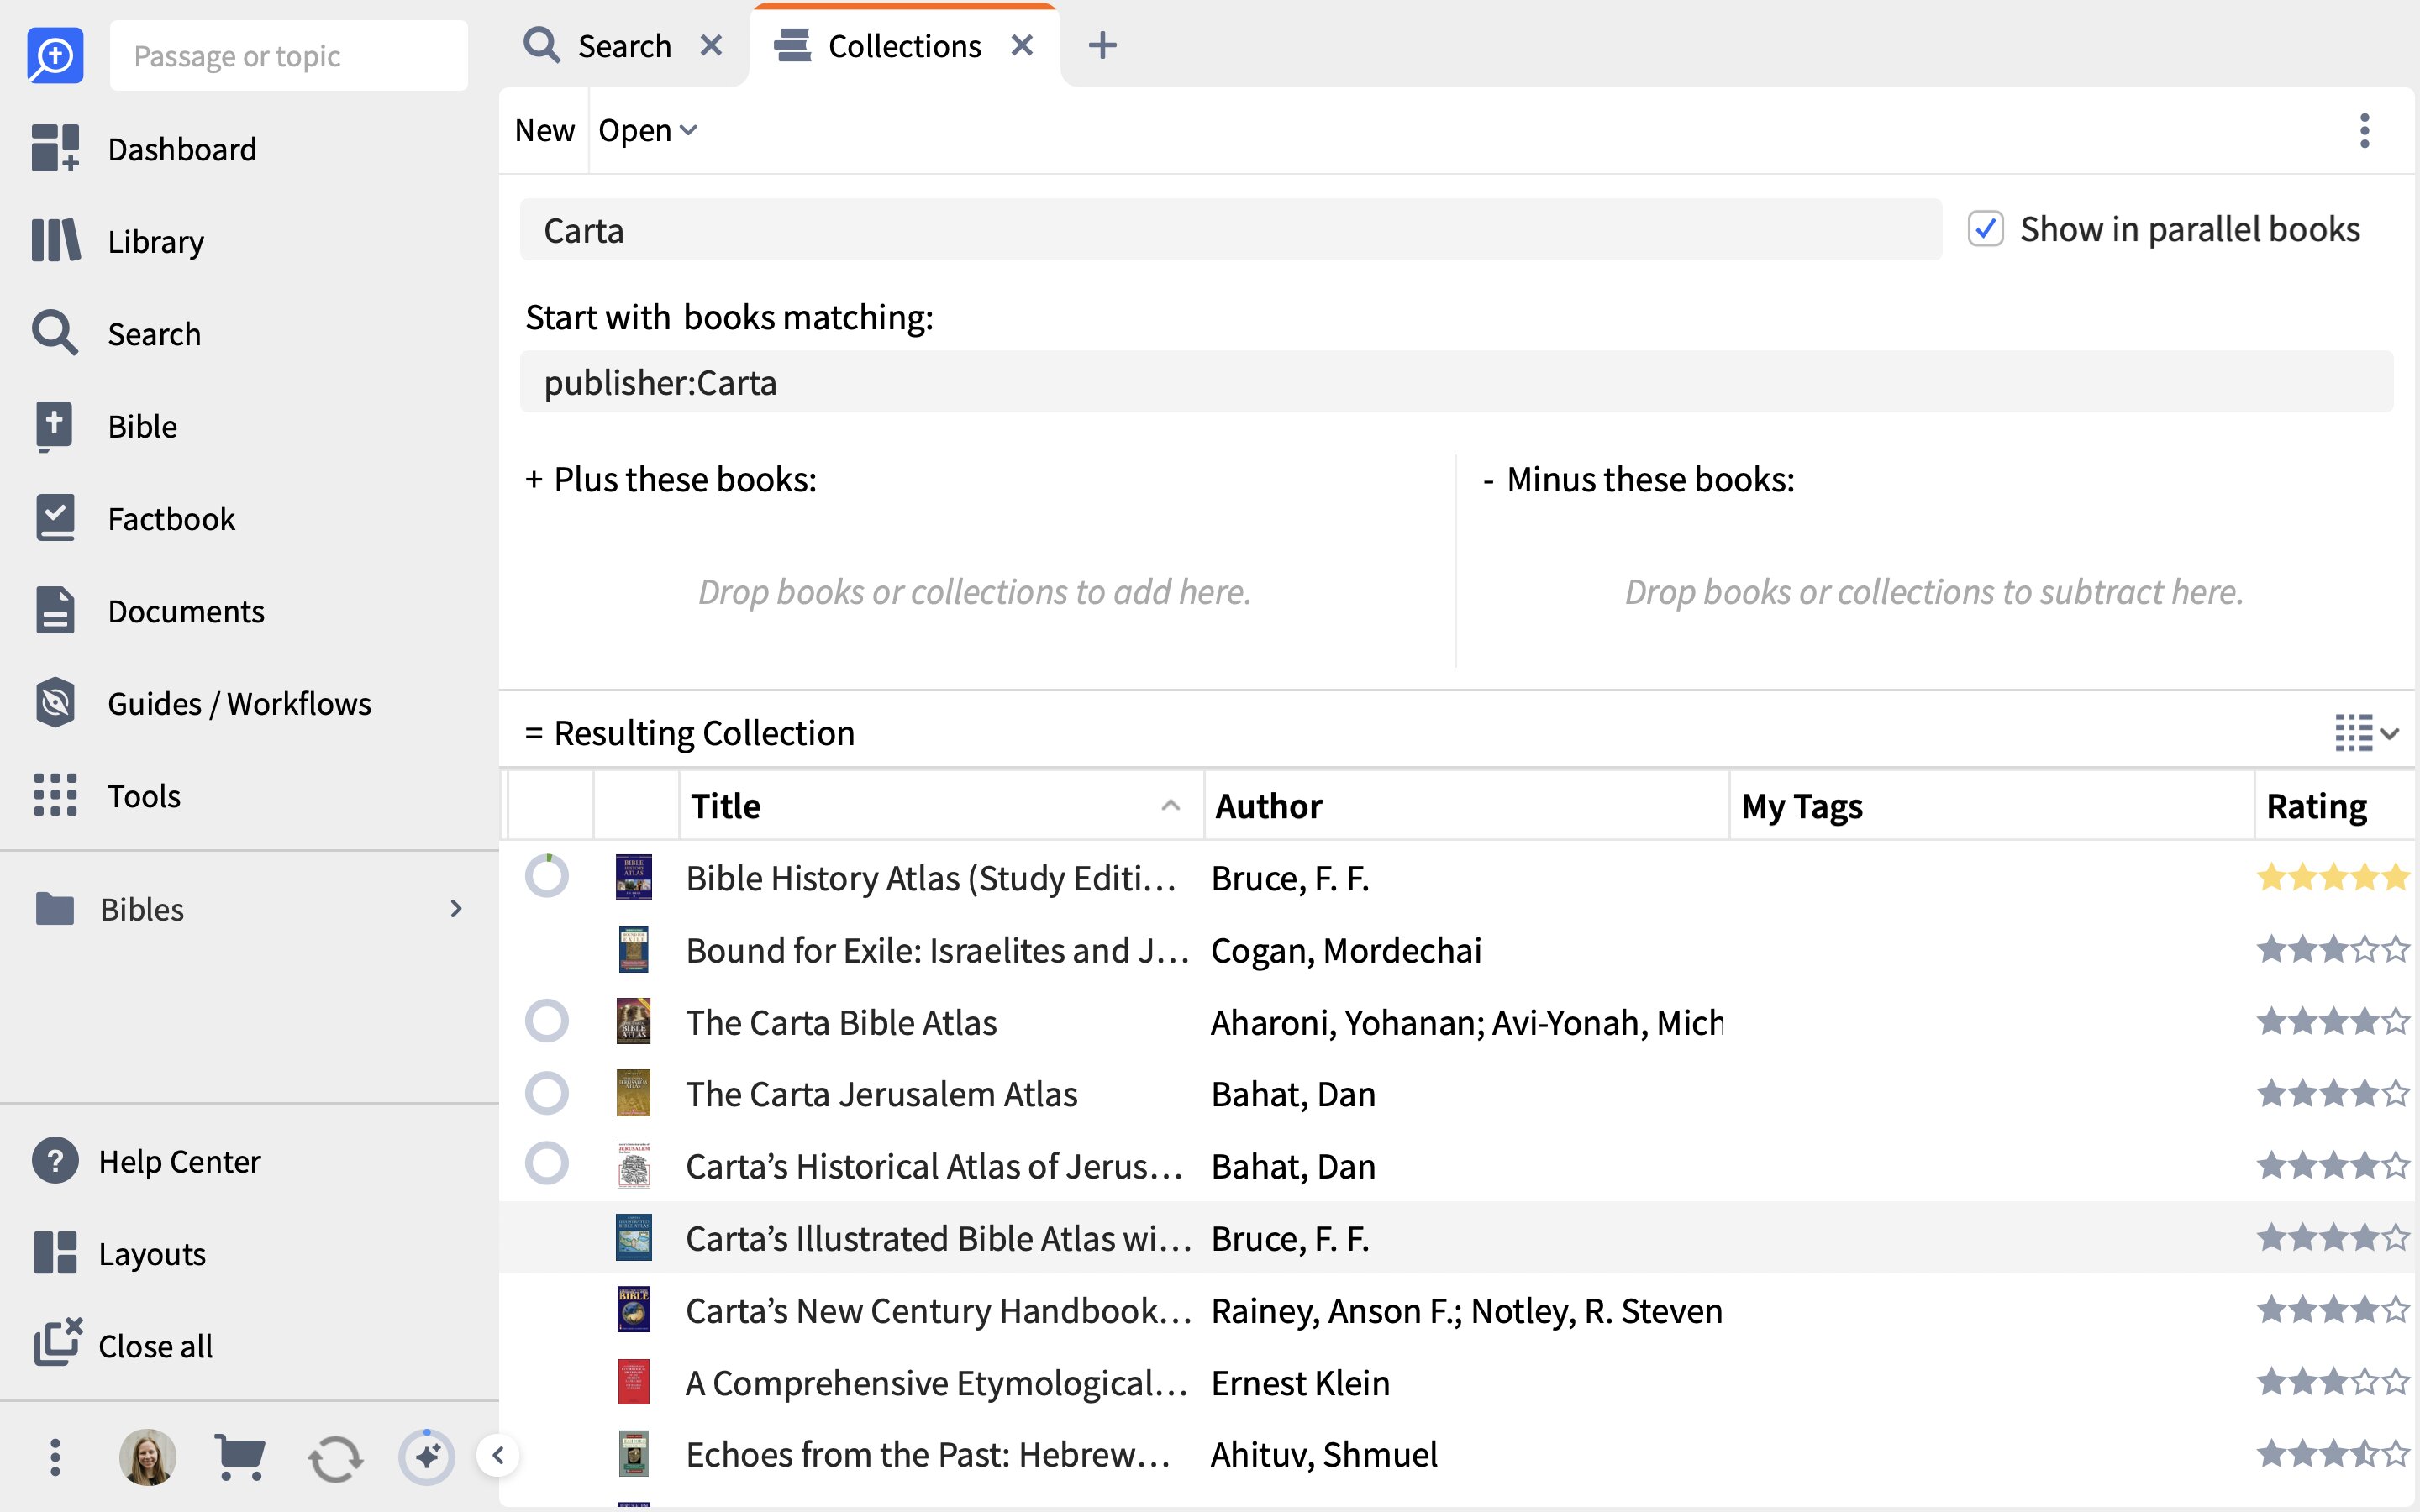This screenshot has width=2420, height=1512.
Task: Click the Carta collection name field
Action: point(1230,230)
